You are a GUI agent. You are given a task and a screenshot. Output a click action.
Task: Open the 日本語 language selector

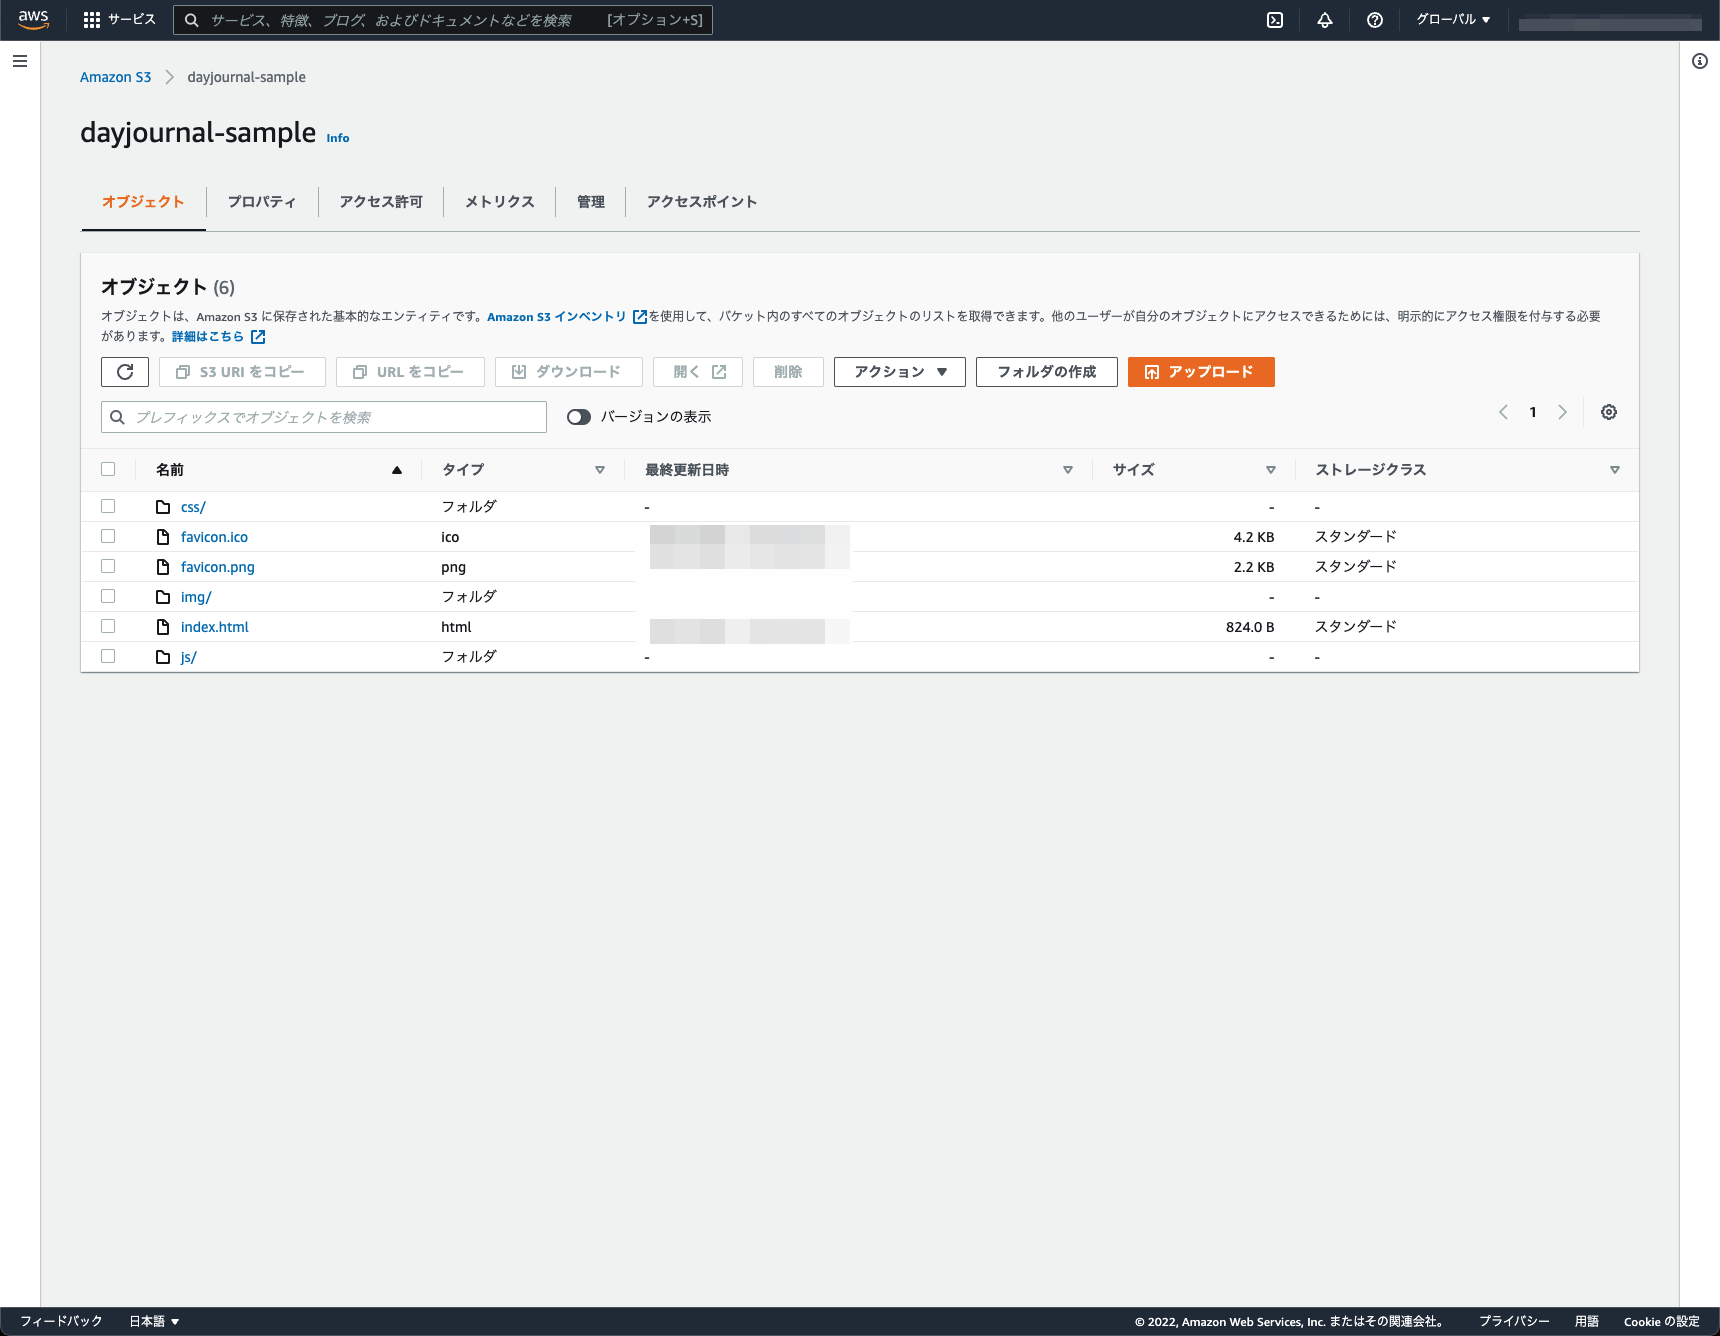(154, 1321)
